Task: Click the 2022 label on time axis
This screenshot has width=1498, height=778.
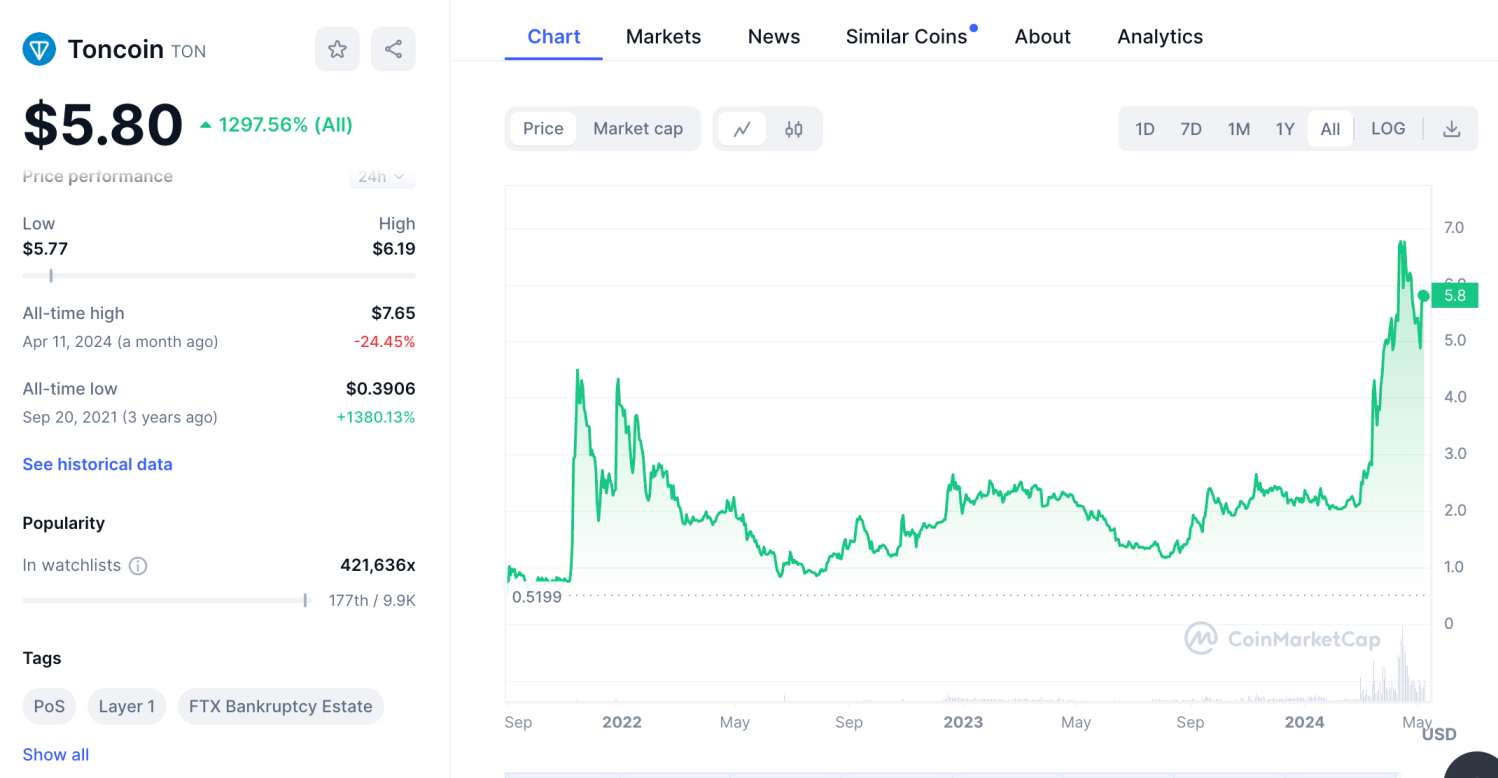Action: (x=622, y=722)
